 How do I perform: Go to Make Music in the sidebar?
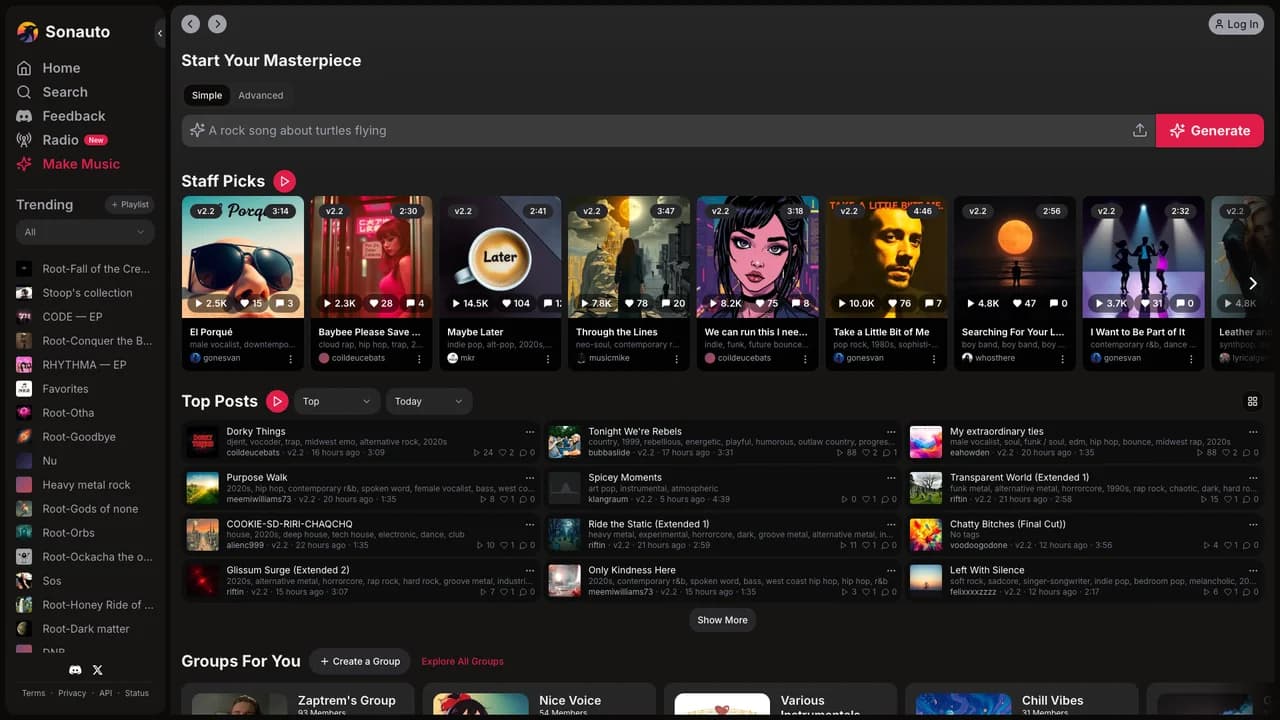point(81,164)
